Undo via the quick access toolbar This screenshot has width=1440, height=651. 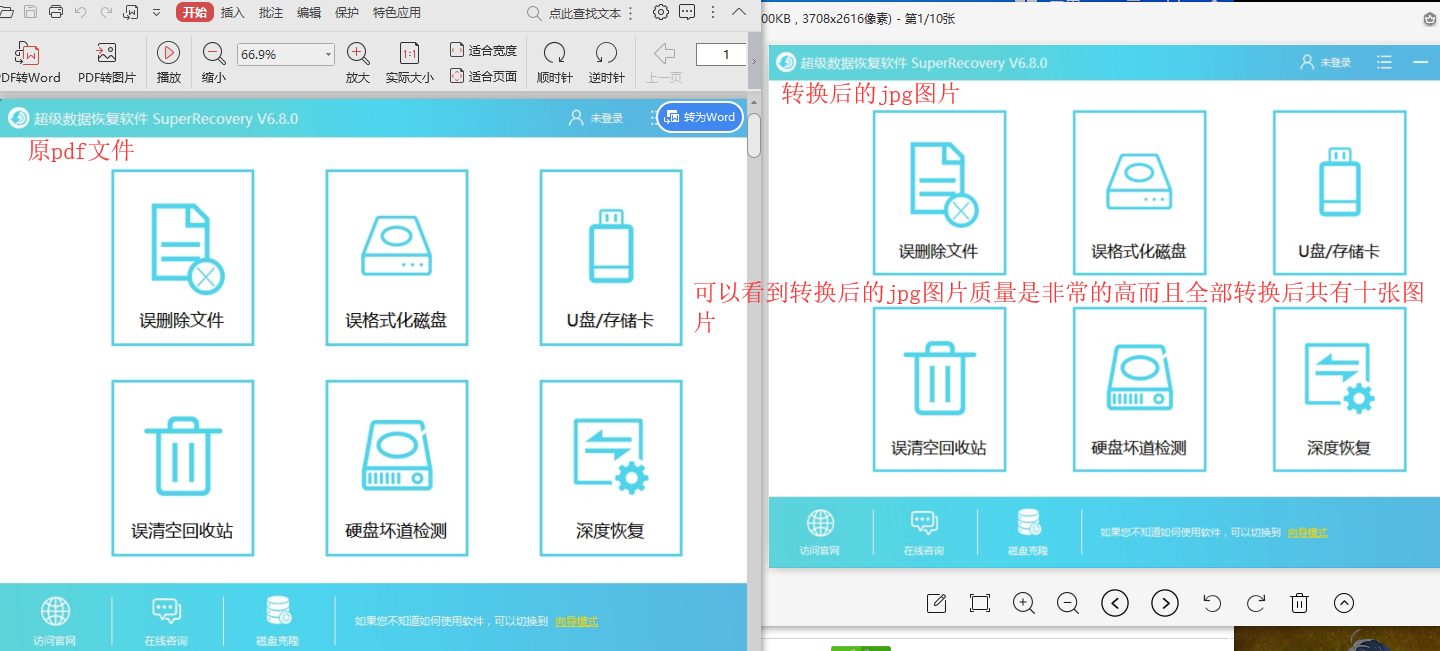81,12
